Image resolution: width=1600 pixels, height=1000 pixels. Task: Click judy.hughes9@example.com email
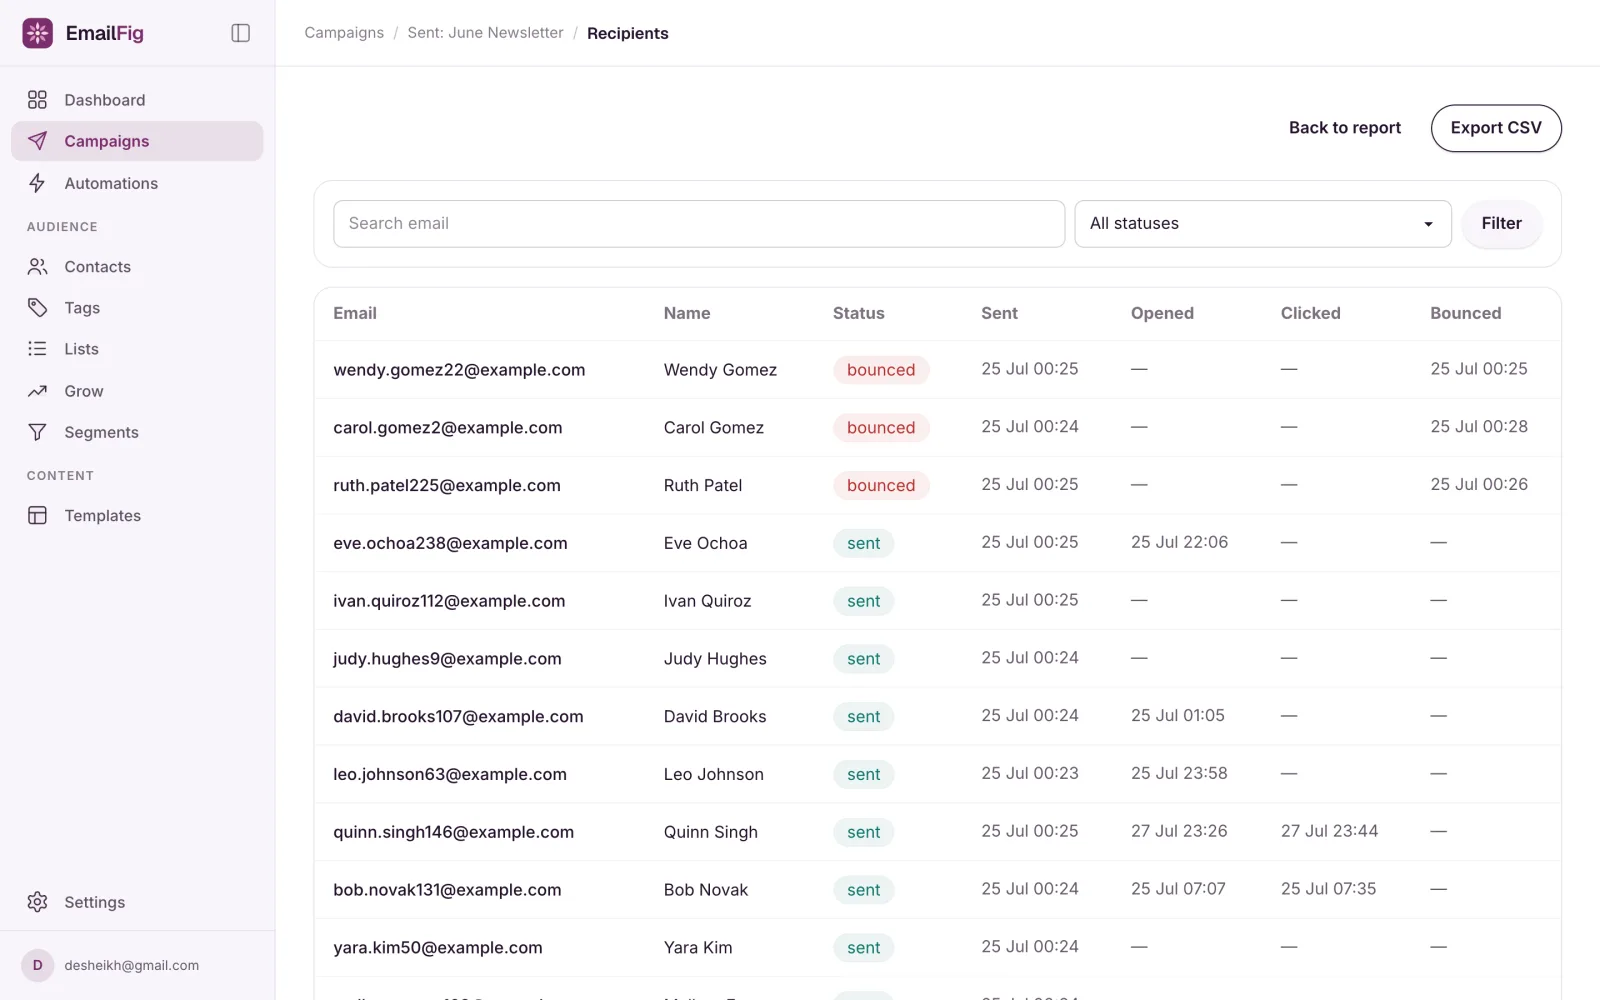(x=447, y=659)
